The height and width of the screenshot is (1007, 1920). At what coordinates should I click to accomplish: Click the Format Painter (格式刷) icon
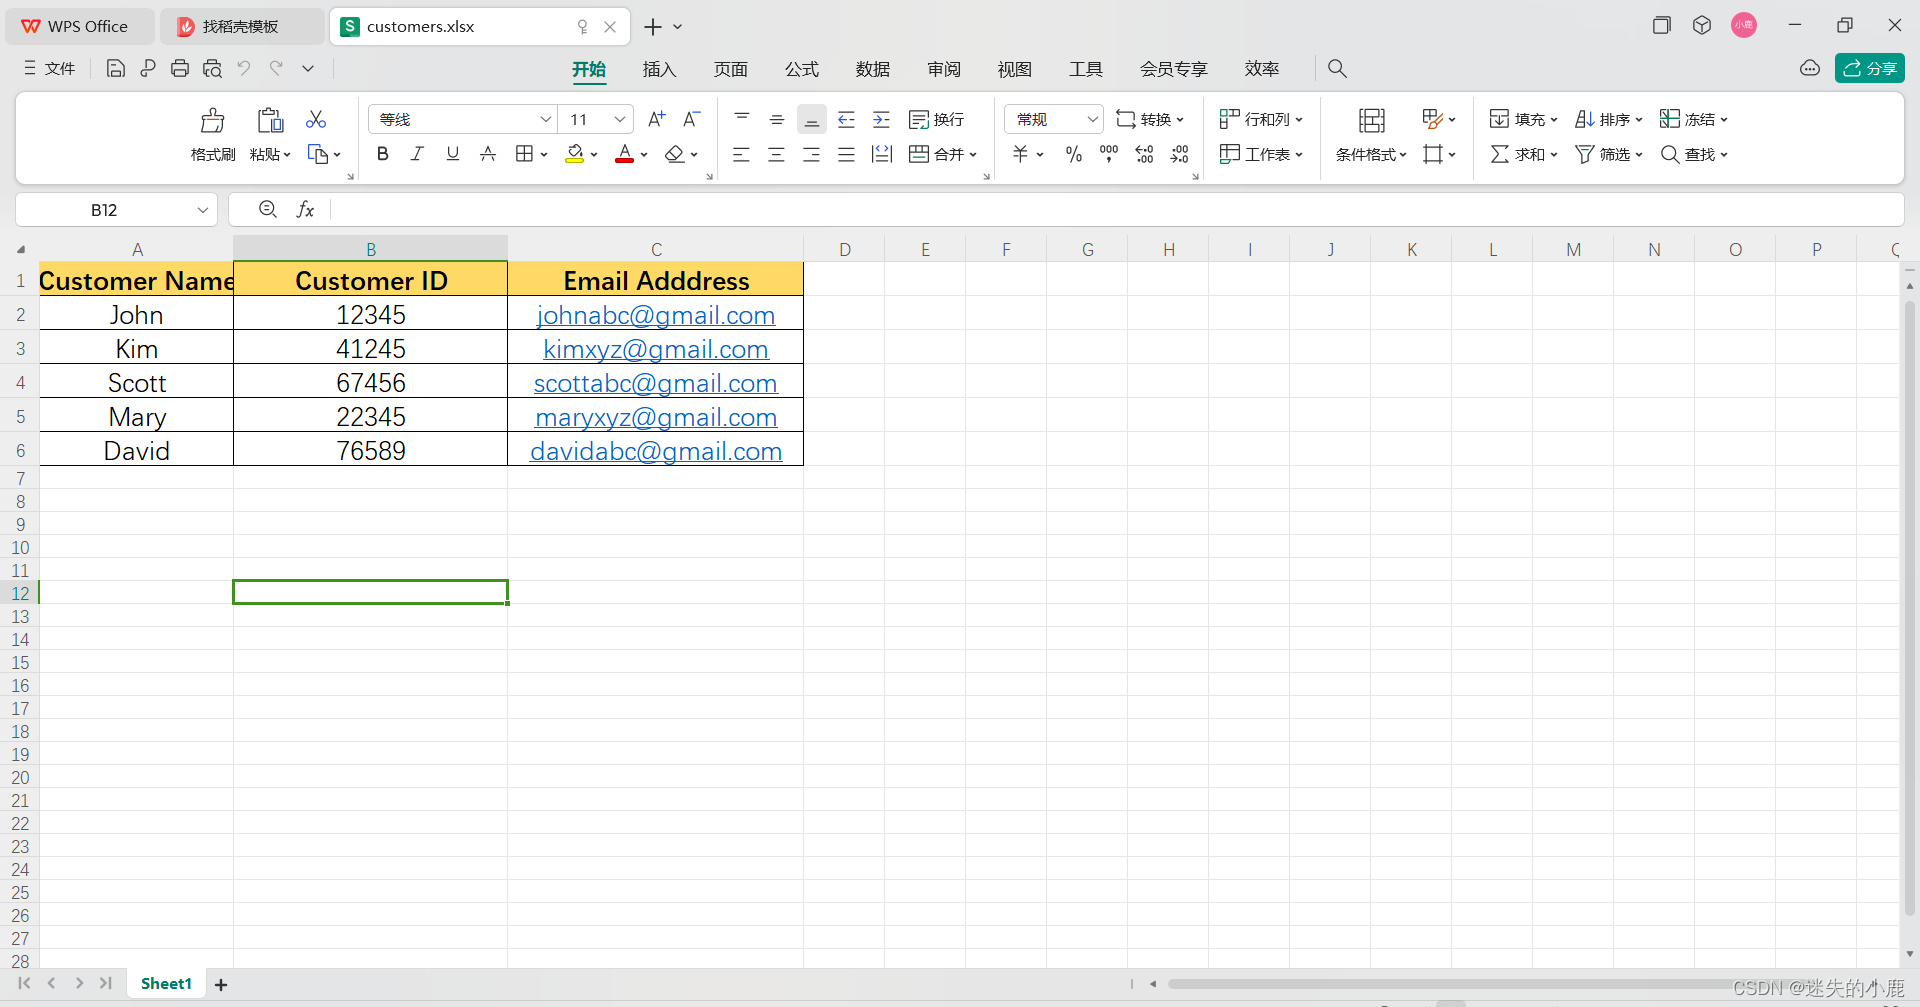(212, 121)
